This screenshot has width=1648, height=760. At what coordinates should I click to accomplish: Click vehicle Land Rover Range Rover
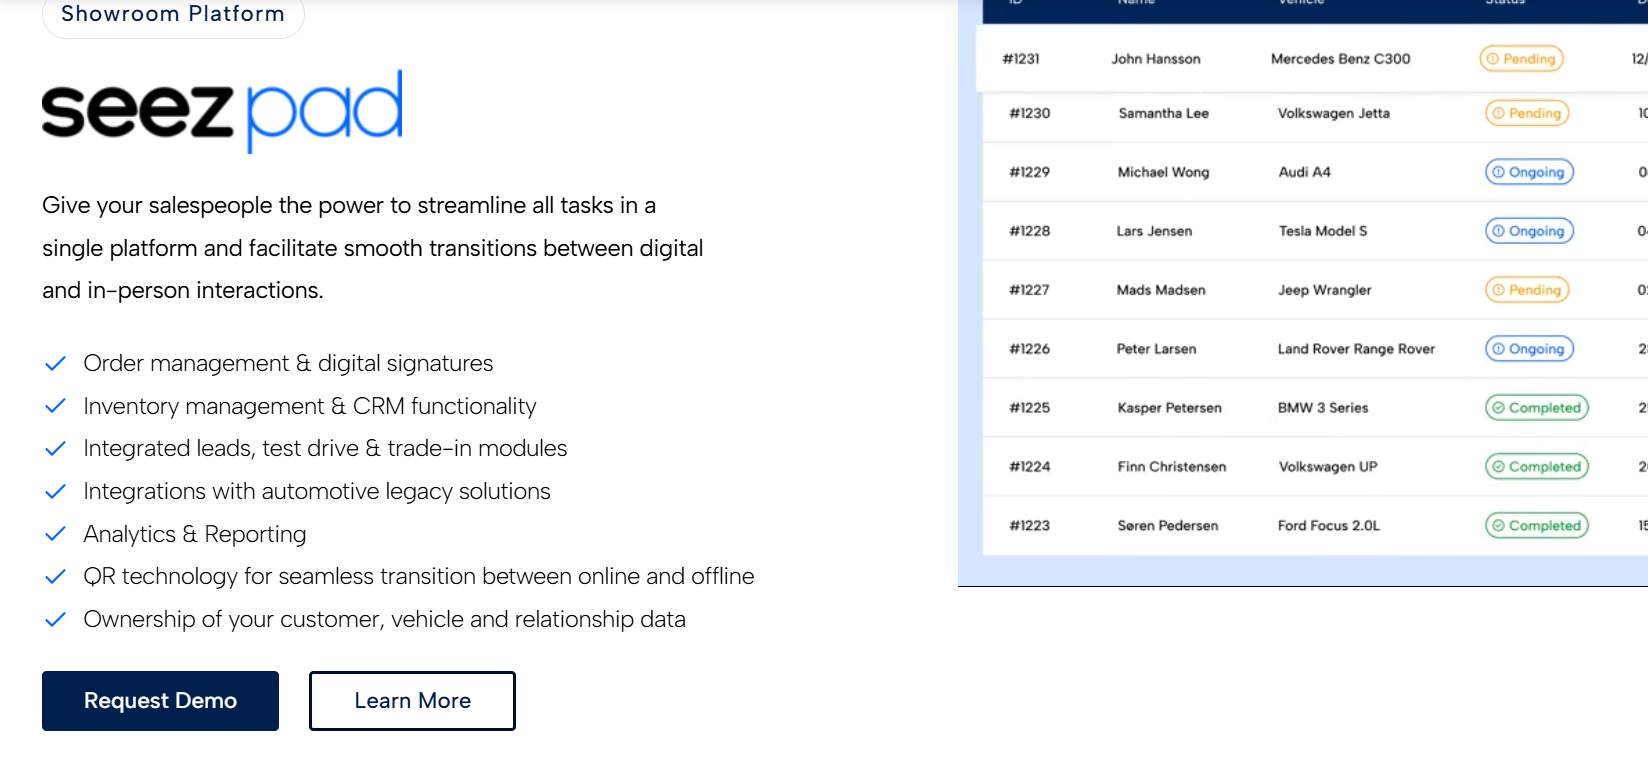pyautogui.click(x=1356, y=349)
